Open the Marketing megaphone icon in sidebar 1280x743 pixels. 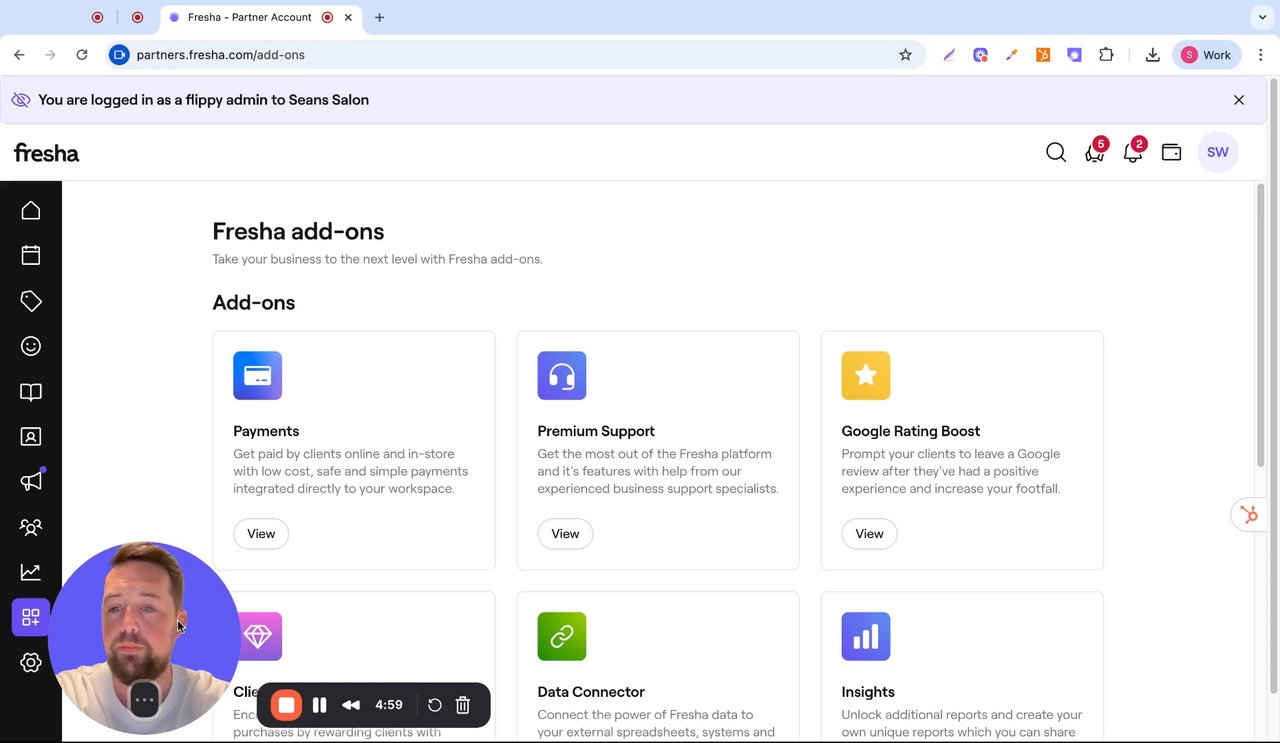point(31,481)
